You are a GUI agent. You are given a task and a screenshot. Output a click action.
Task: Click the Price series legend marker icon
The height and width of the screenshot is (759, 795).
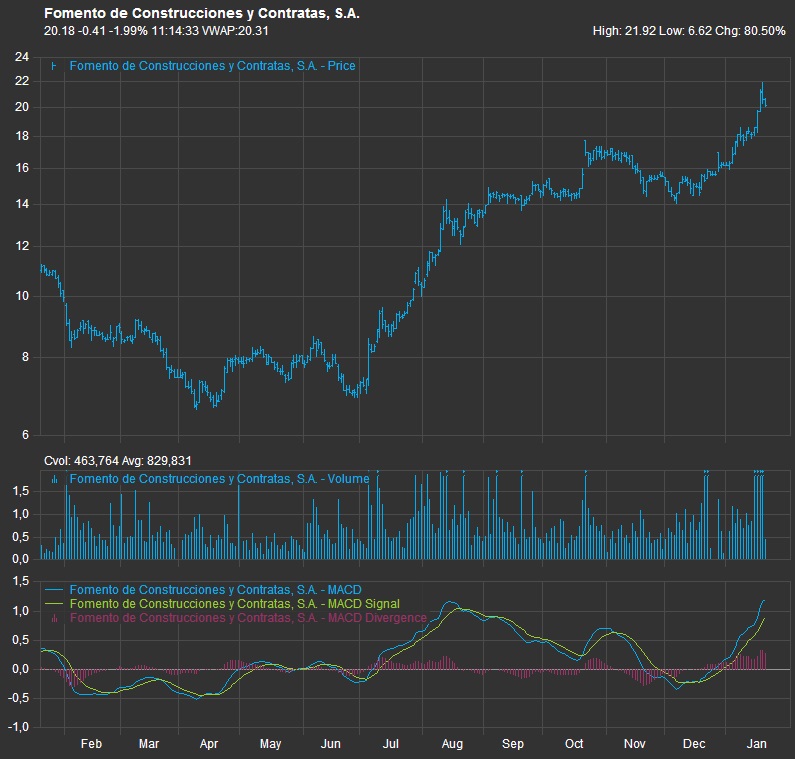[54, 66]
